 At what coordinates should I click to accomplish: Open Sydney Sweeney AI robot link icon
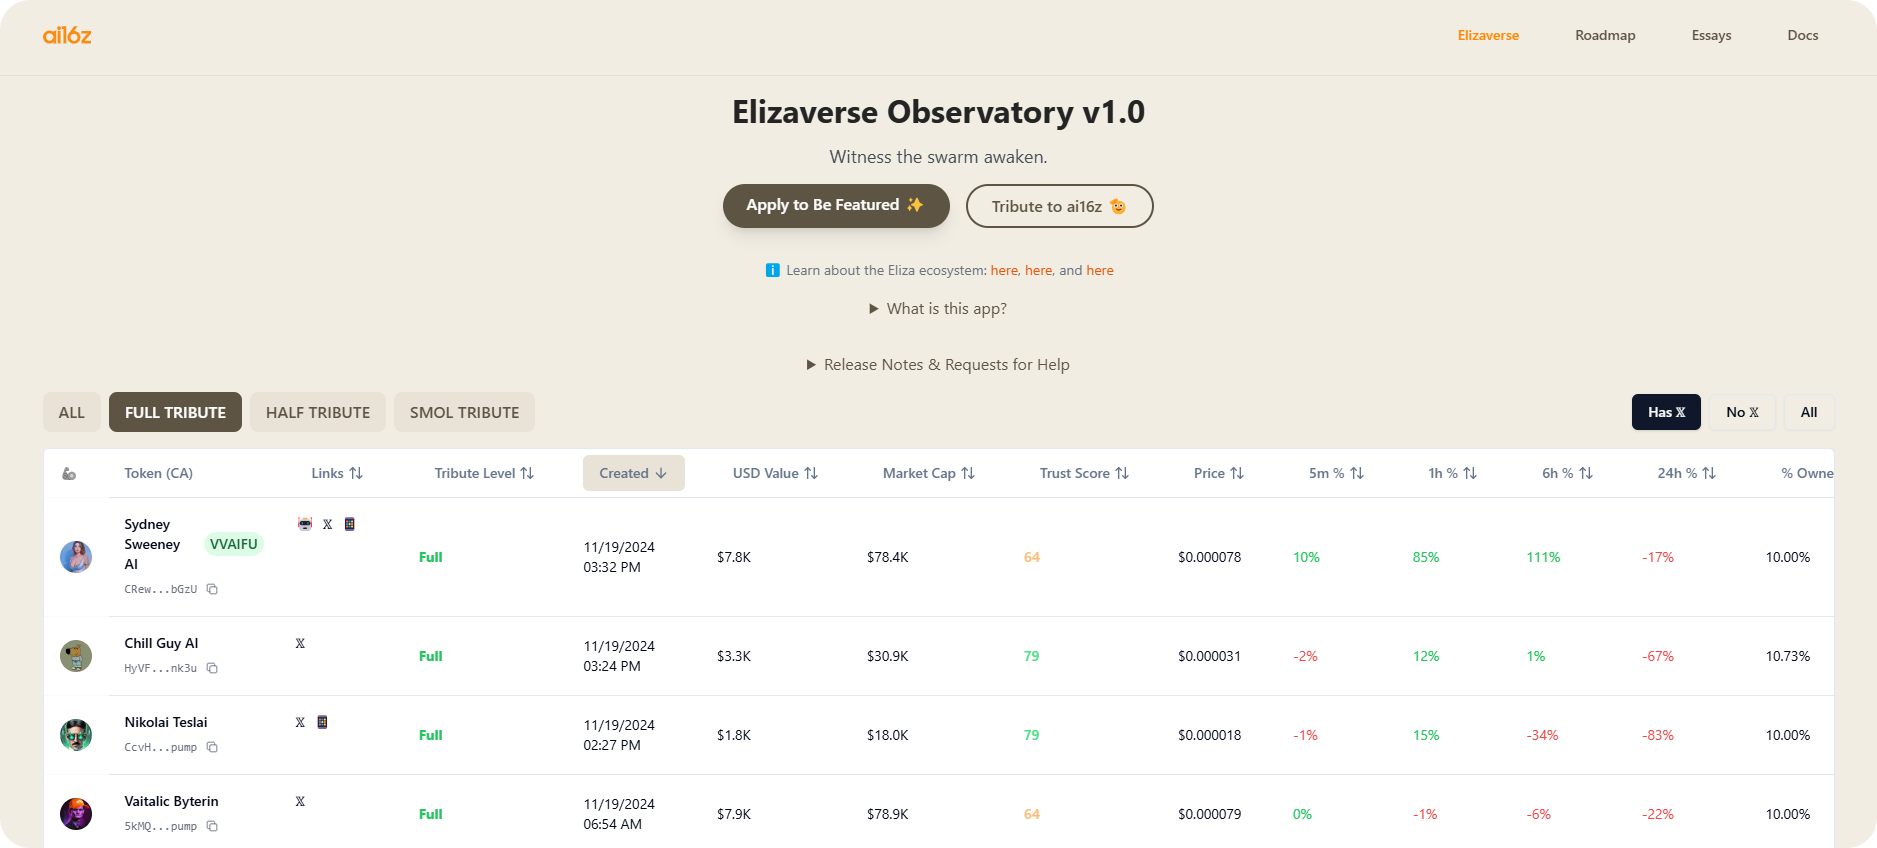coord(305,524)
